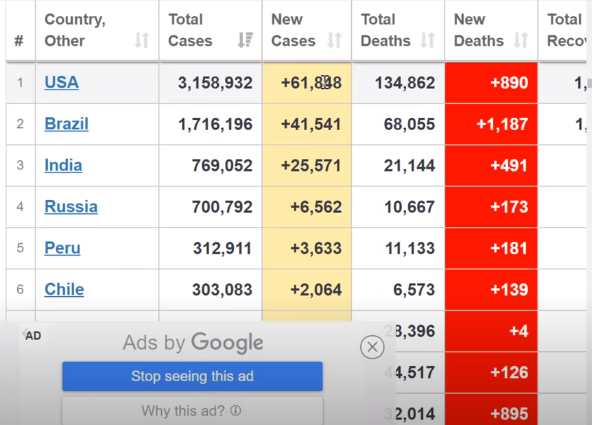The image size is (592, 425).
Task: Open the USA country link
Action: click(x=62, y=82)
